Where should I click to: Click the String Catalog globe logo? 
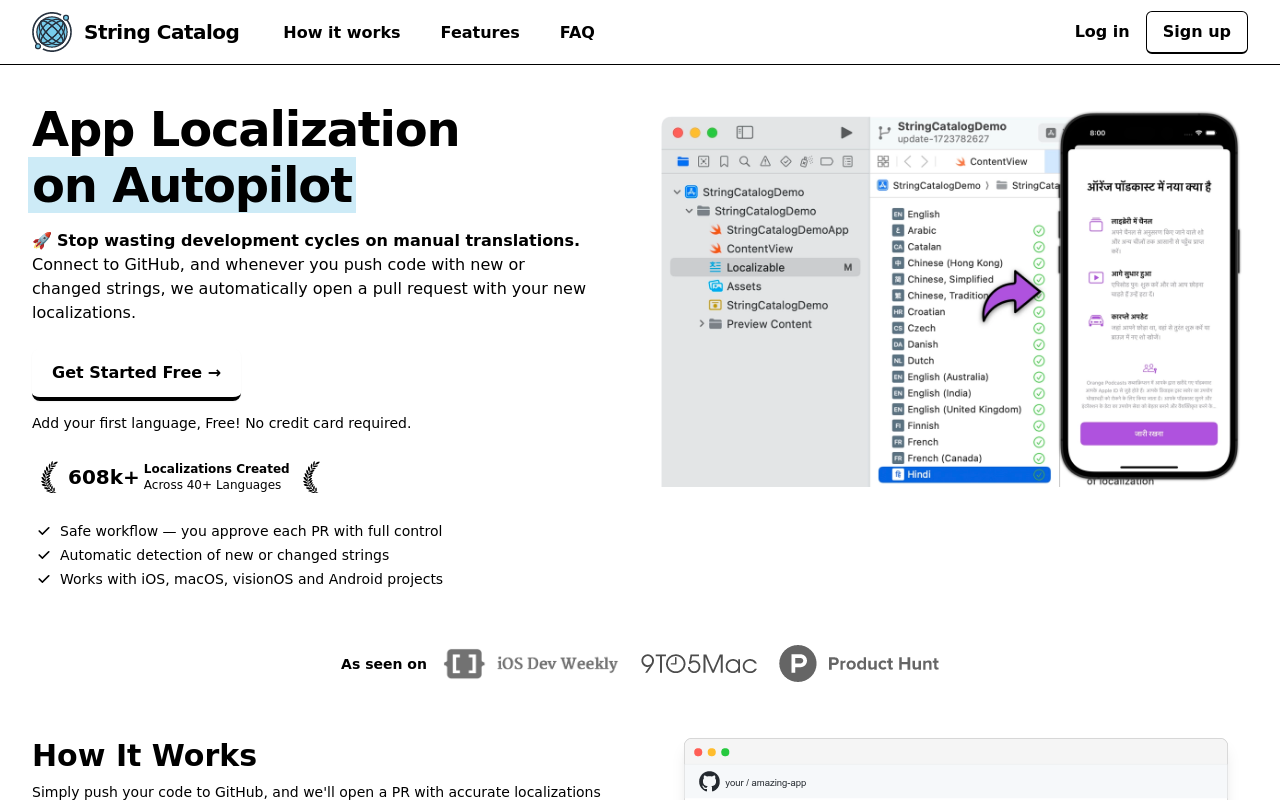coord(52,32)
